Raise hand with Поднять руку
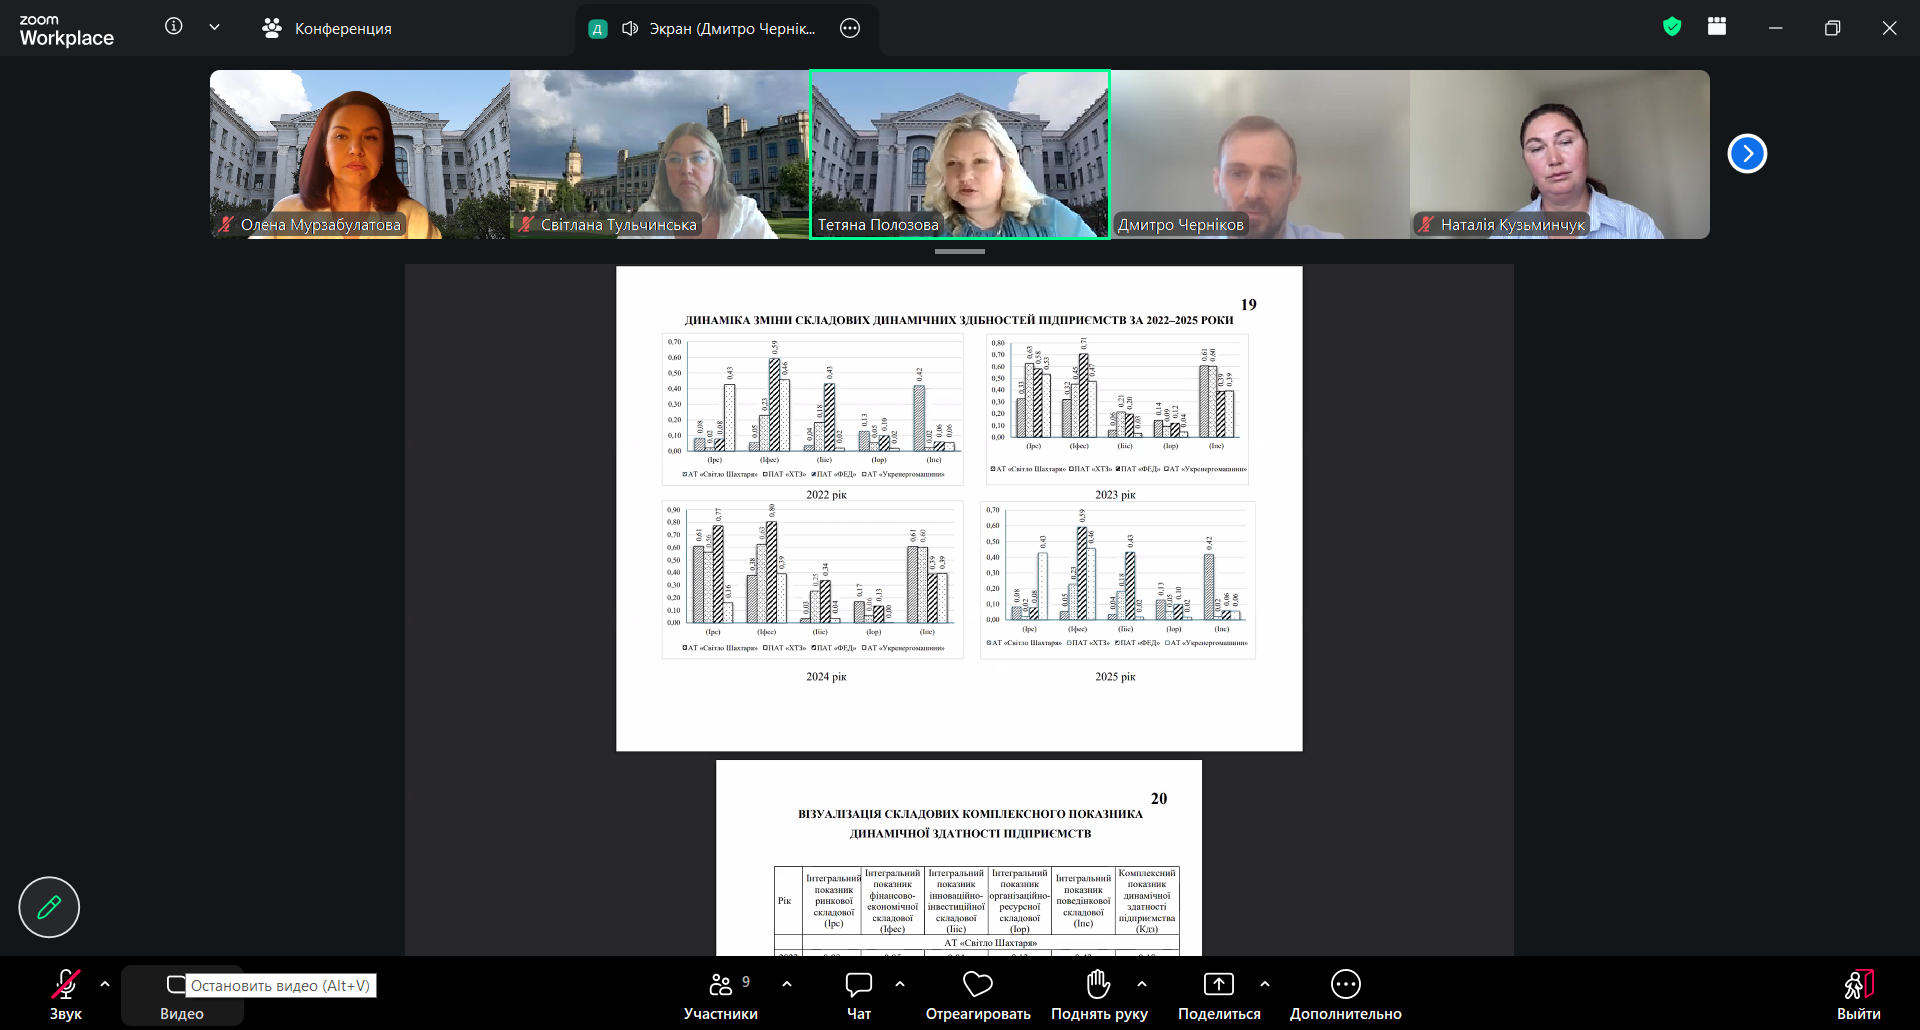This screenshot has height=1030, width=1920. point(1099,996)
